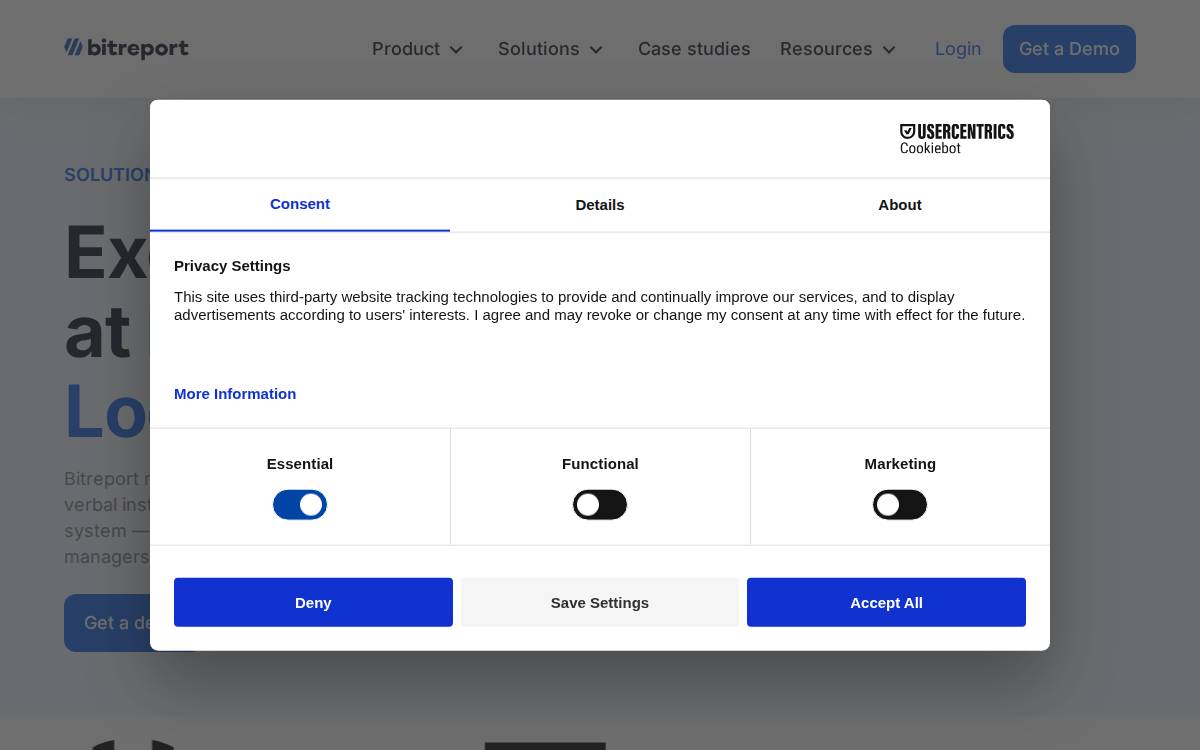
Task: Click the Privacy Settings heading
Action: (x=232, y=266)
